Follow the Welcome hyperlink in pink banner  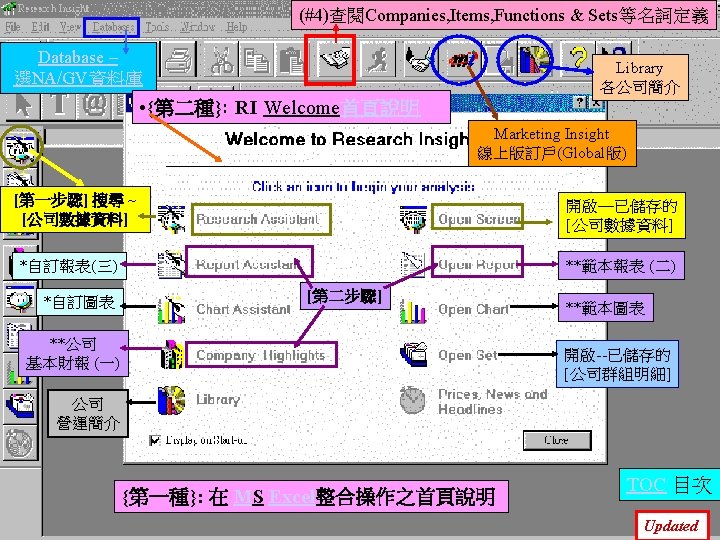pyautogui.click(x=302, y=108)
